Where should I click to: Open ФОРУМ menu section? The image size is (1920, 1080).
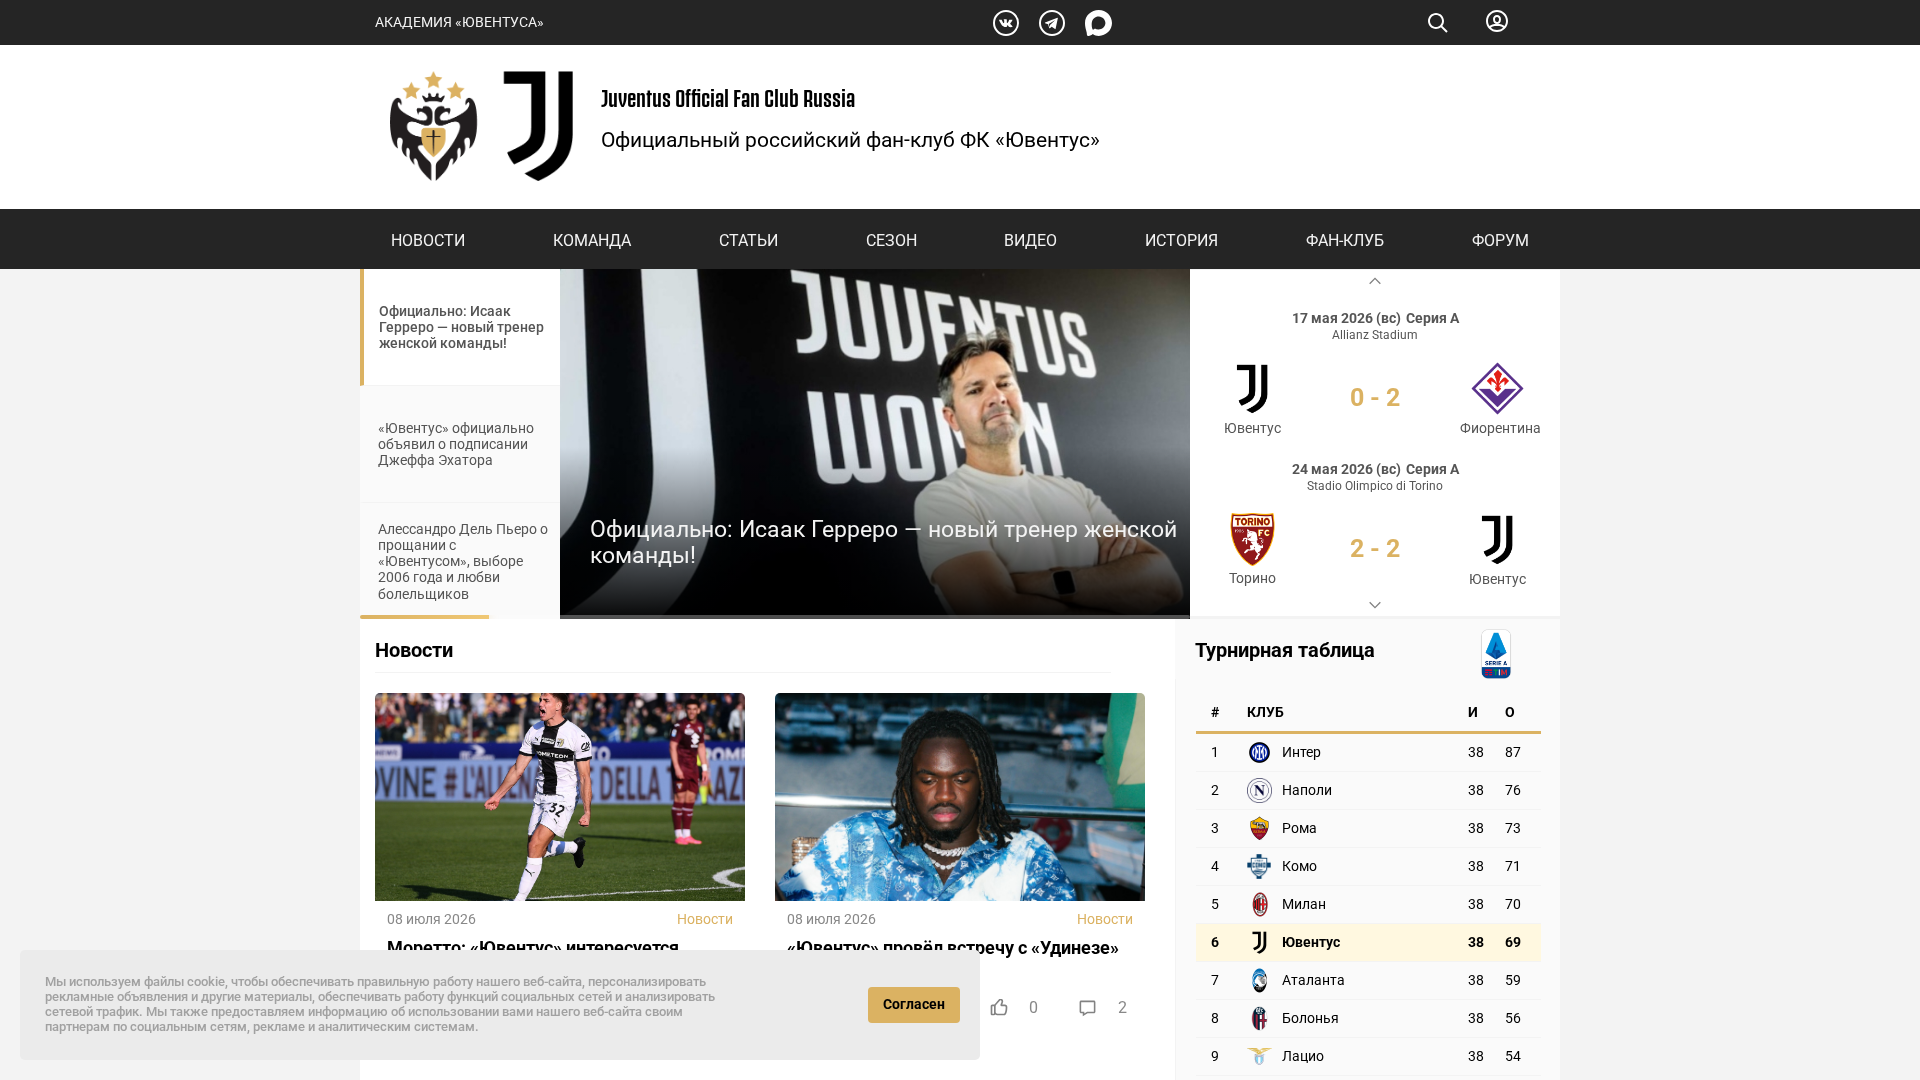(x=1500, y=240)
